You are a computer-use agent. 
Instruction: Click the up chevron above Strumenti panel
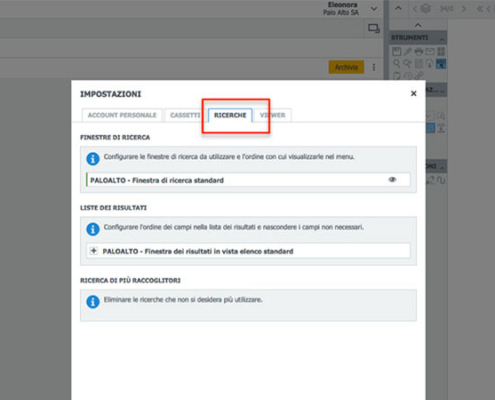[x=418, y=25]
